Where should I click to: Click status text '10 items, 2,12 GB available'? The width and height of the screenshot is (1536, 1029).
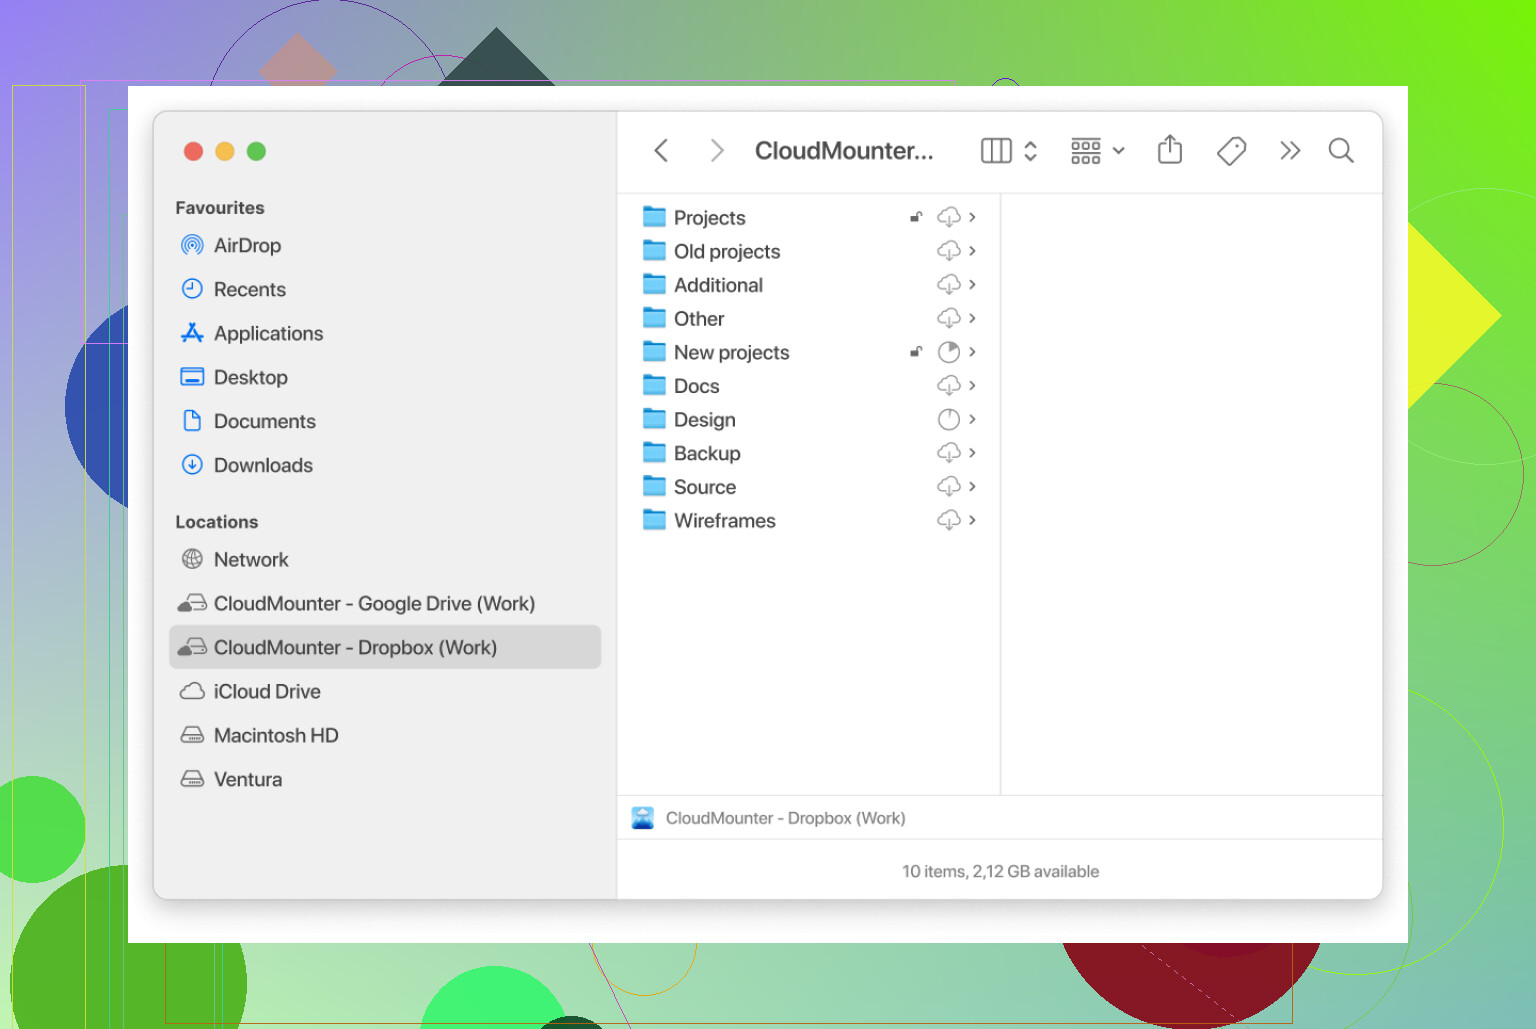tap(1000, 871)
